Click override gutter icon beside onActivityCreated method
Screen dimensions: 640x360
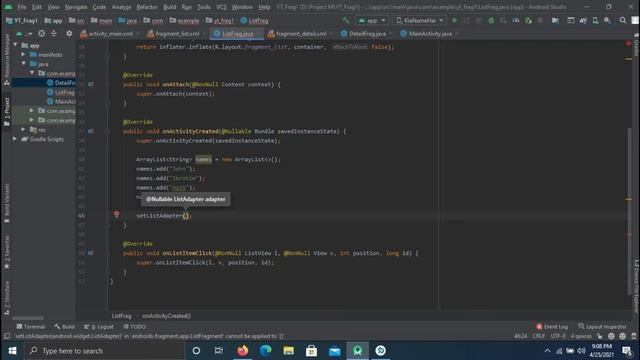tap(91, 131)
